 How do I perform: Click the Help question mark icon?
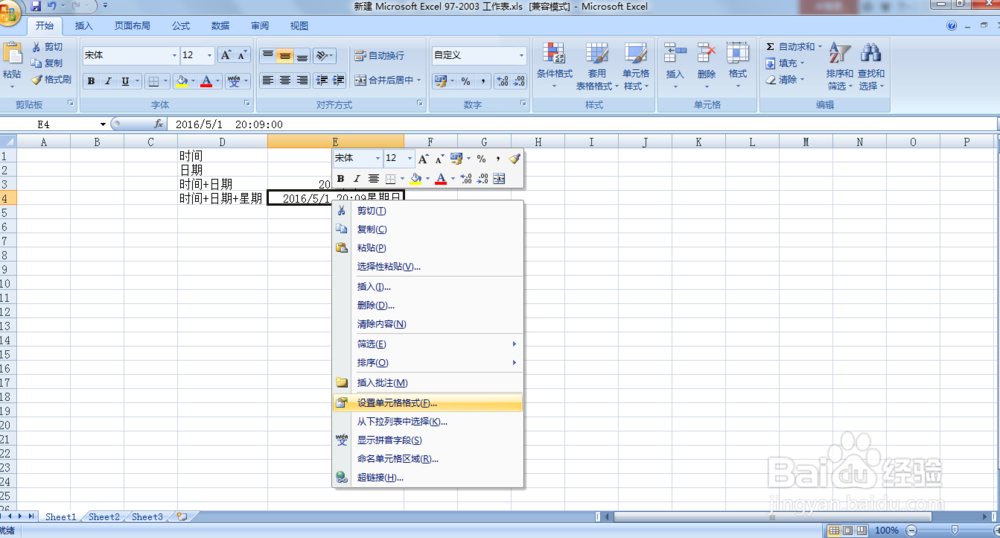pos(952,25)
